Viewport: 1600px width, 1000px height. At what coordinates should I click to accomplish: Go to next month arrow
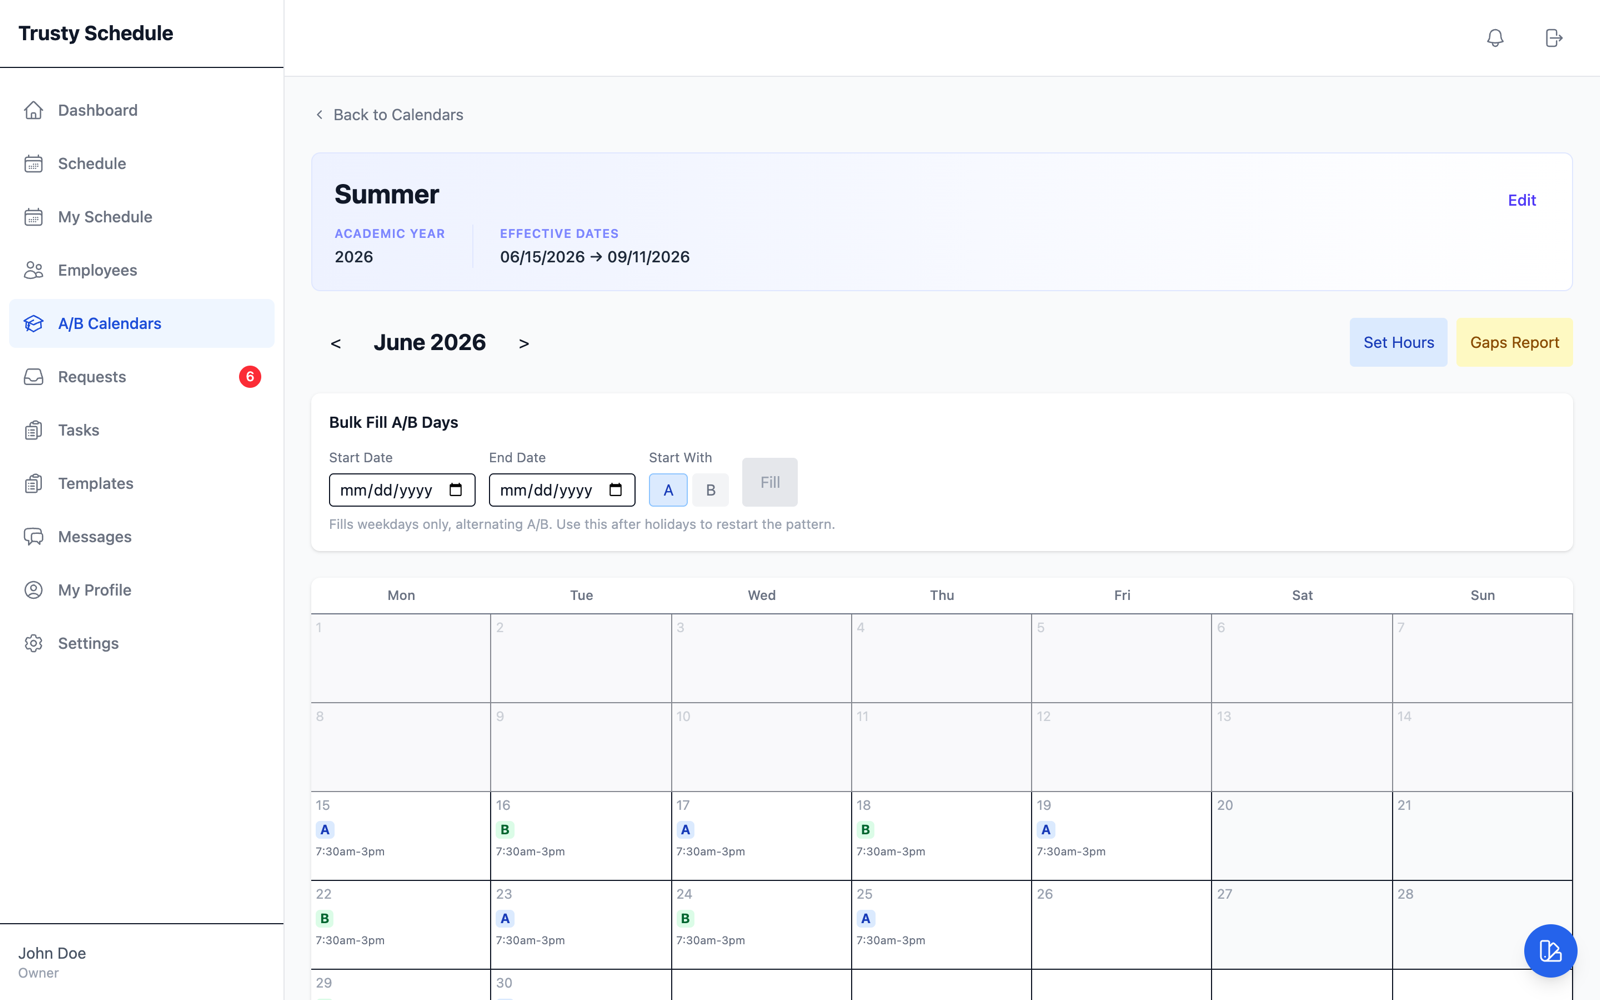tap(524, 343)
